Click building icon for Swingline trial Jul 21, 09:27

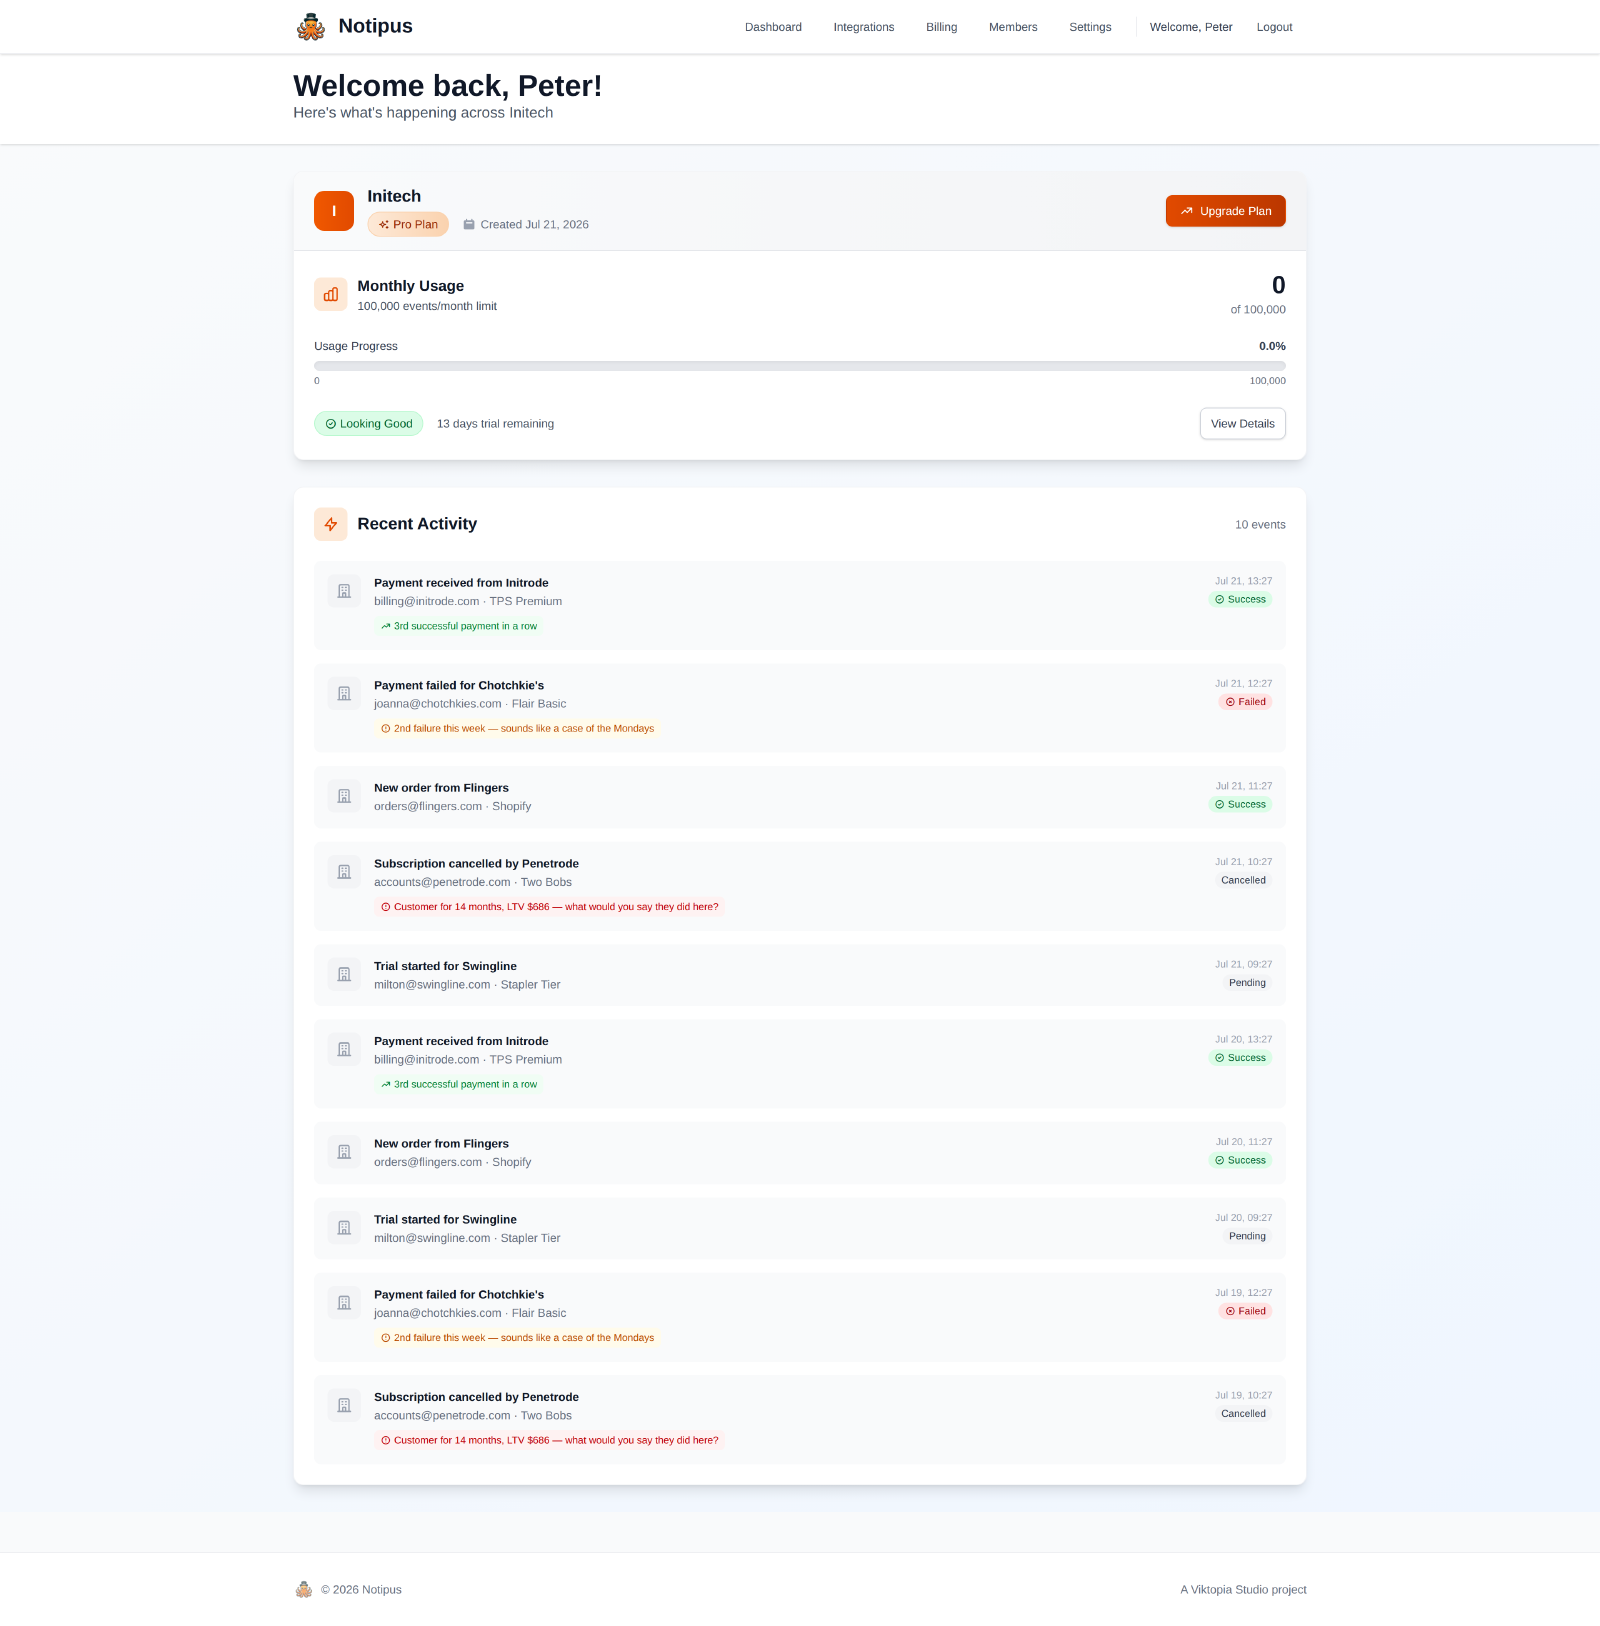coord(344,974)
